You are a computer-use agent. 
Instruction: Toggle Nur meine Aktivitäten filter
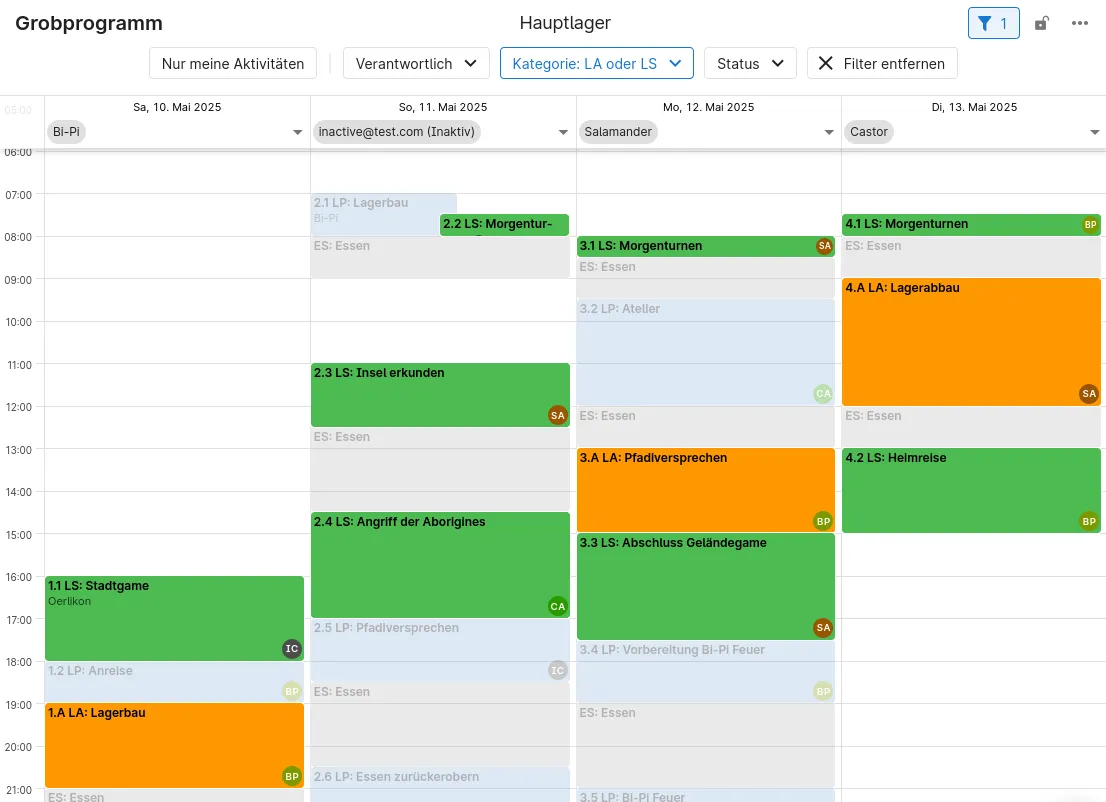pyautogui.click(x=233, y=63)
